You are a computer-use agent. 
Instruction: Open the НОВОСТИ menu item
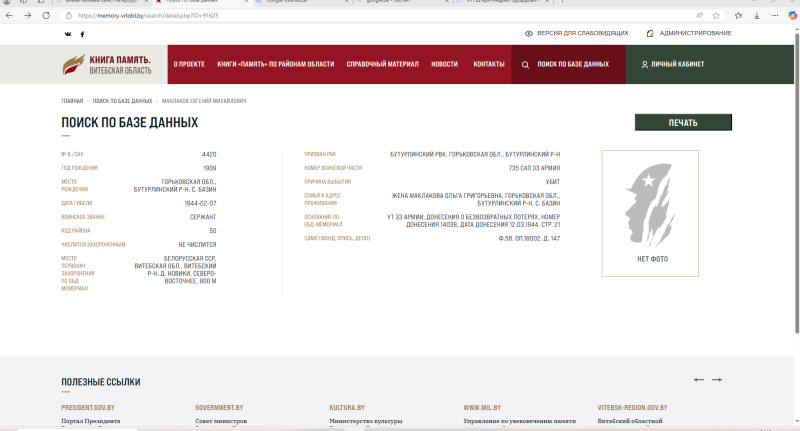tap(444, 64)
